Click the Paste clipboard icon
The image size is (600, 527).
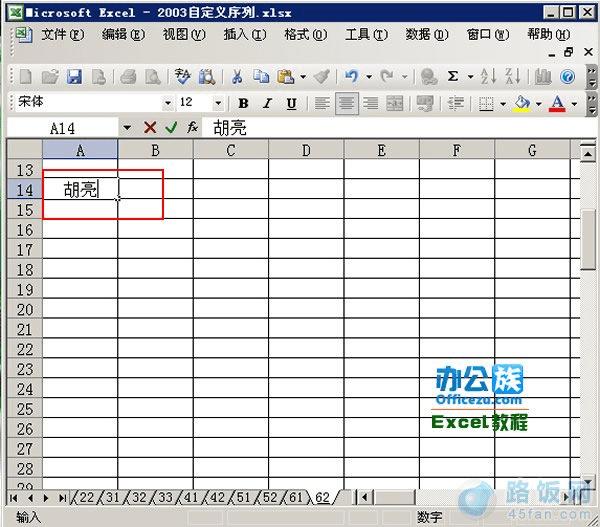(x=286, y=77)
